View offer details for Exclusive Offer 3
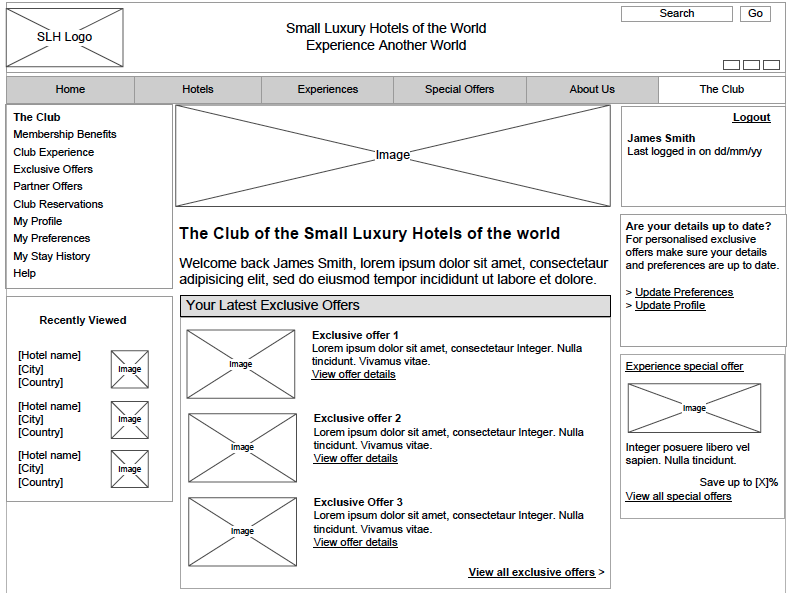 [x=356, y=542]
